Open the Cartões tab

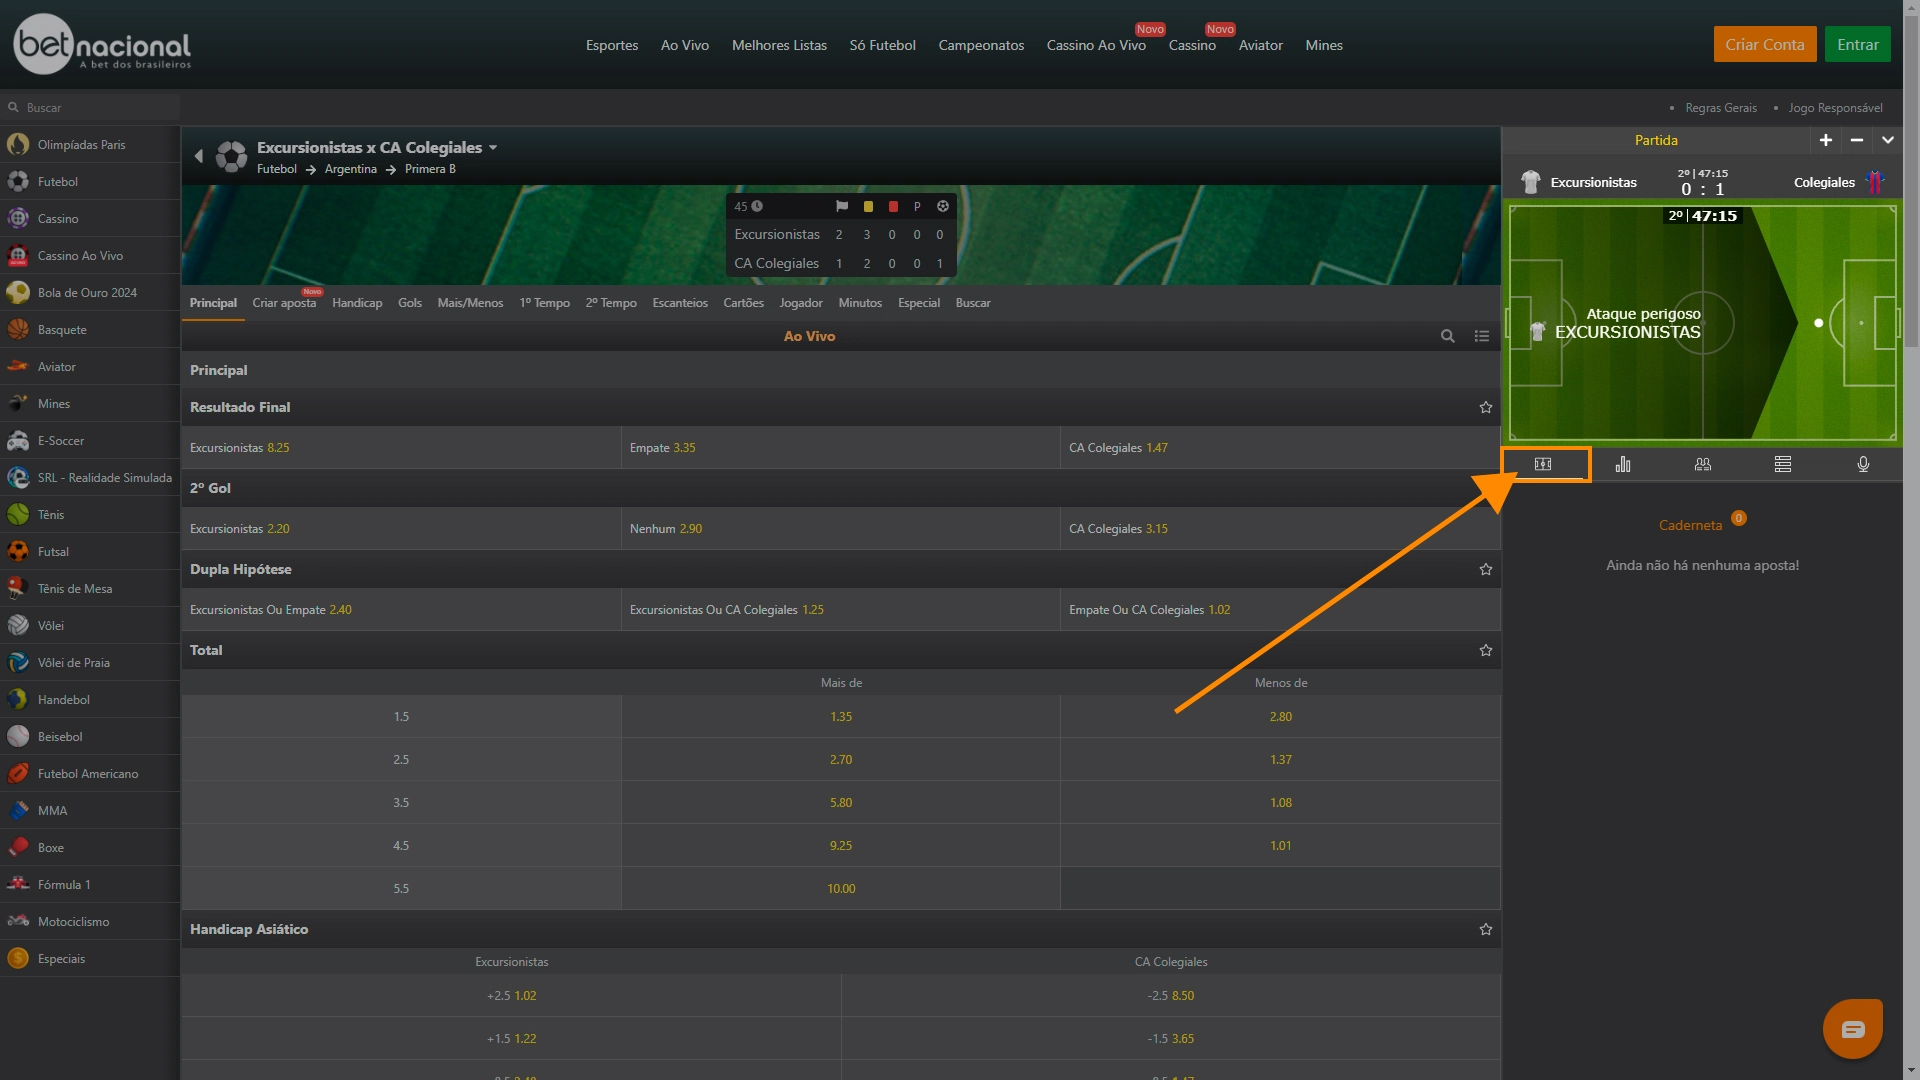pyautogui.click(x=743, y=303)
